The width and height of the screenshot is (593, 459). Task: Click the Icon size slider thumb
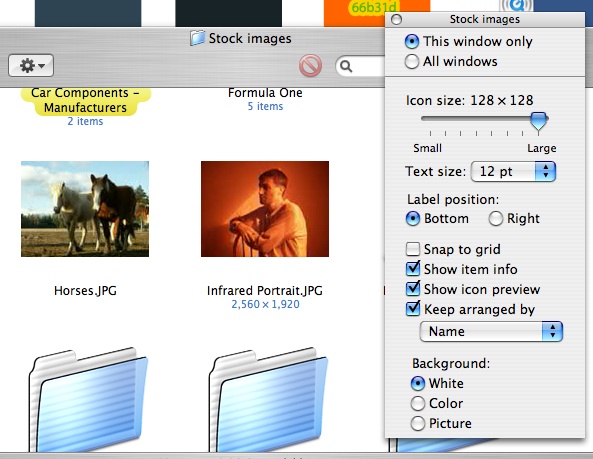538,121
